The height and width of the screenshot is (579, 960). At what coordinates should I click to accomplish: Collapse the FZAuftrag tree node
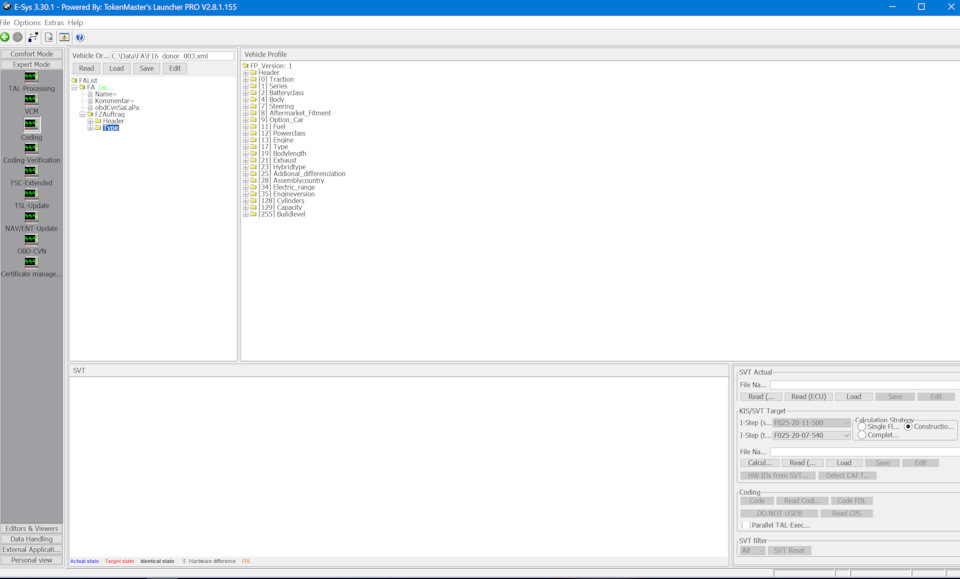pos(82,114)
